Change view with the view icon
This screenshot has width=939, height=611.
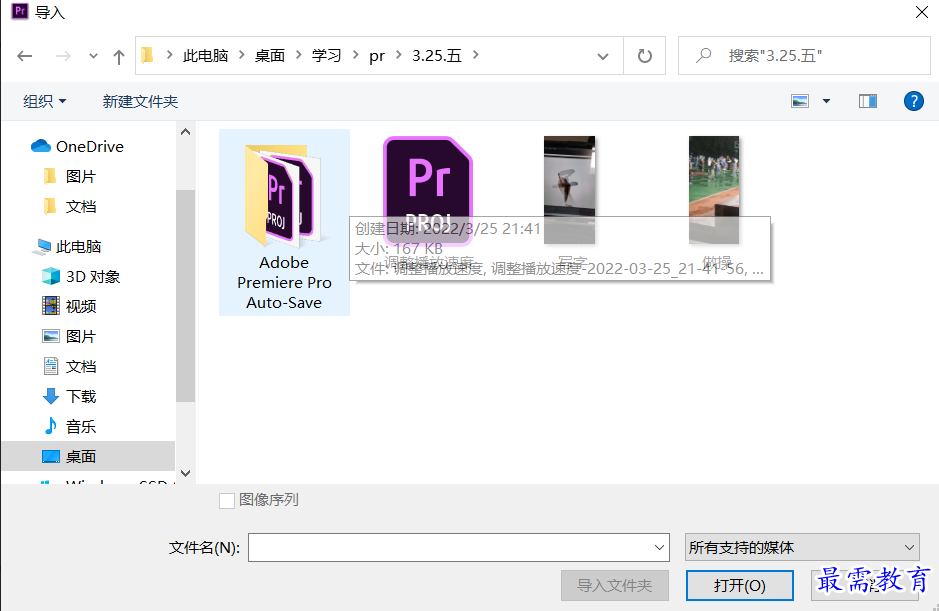[800, 101]
